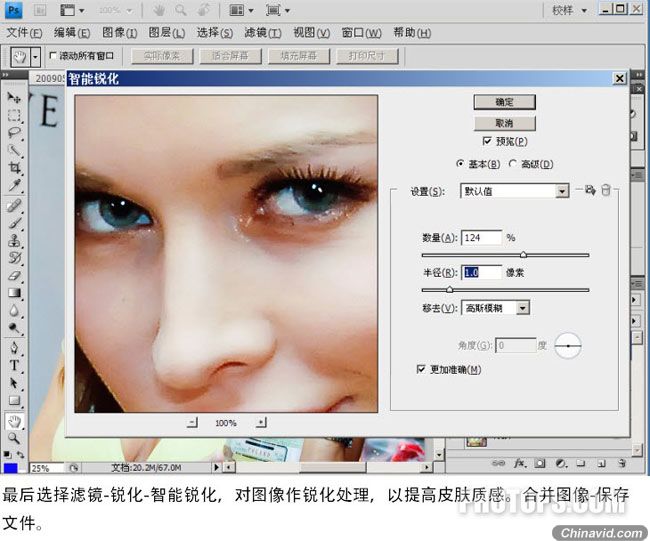Select the Gradient tool
650x541 pixels.
pos(14,294)
